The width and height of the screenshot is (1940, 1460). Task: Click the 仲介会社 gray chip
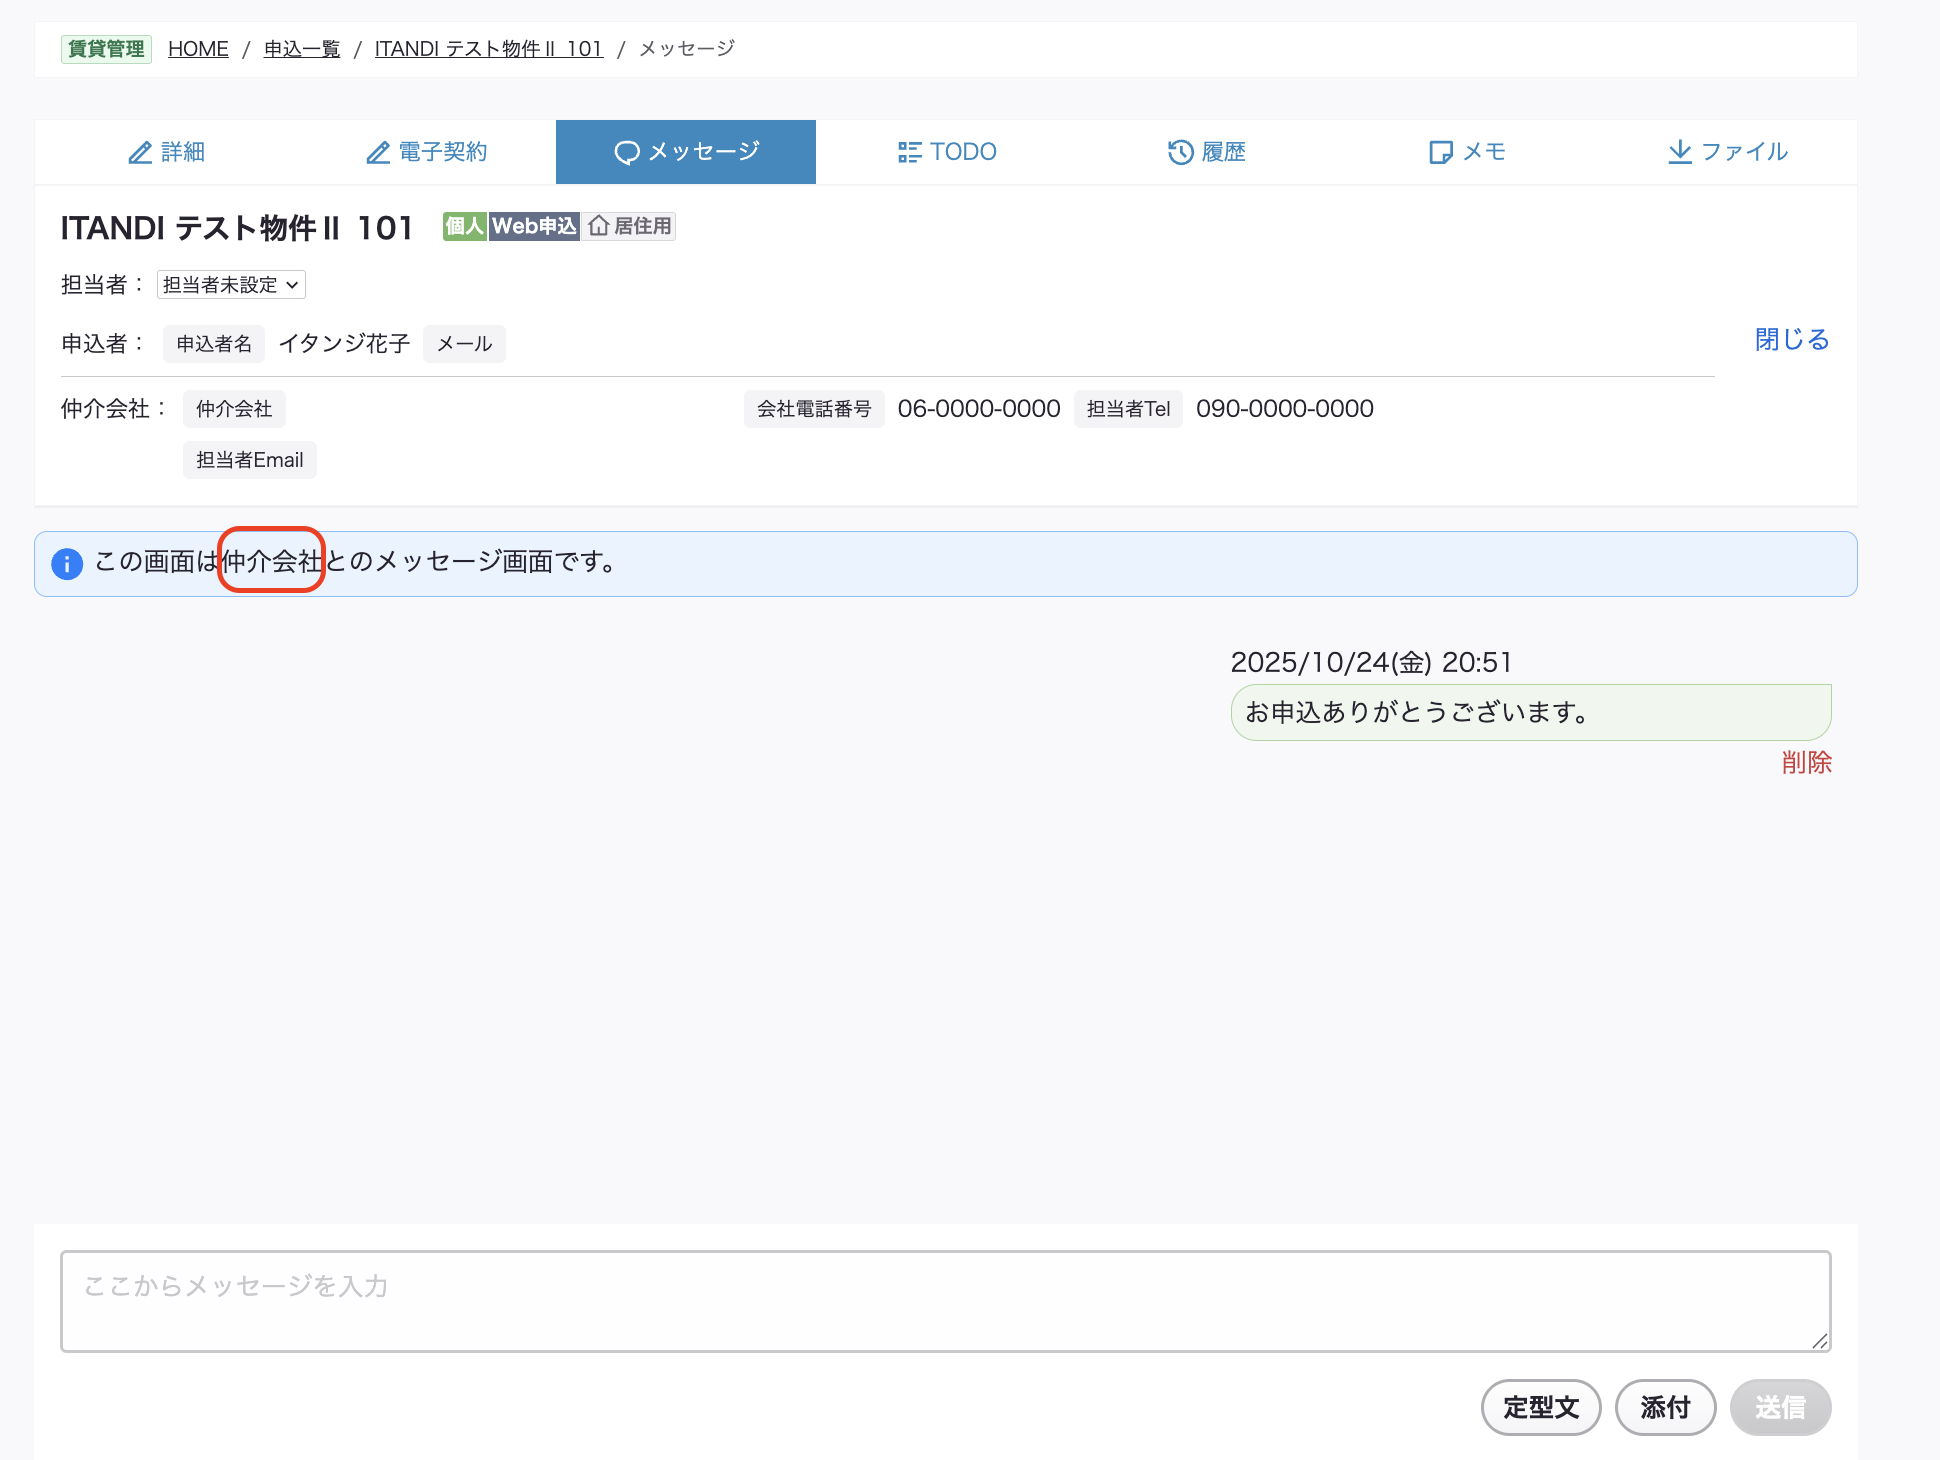pos(234,409)
